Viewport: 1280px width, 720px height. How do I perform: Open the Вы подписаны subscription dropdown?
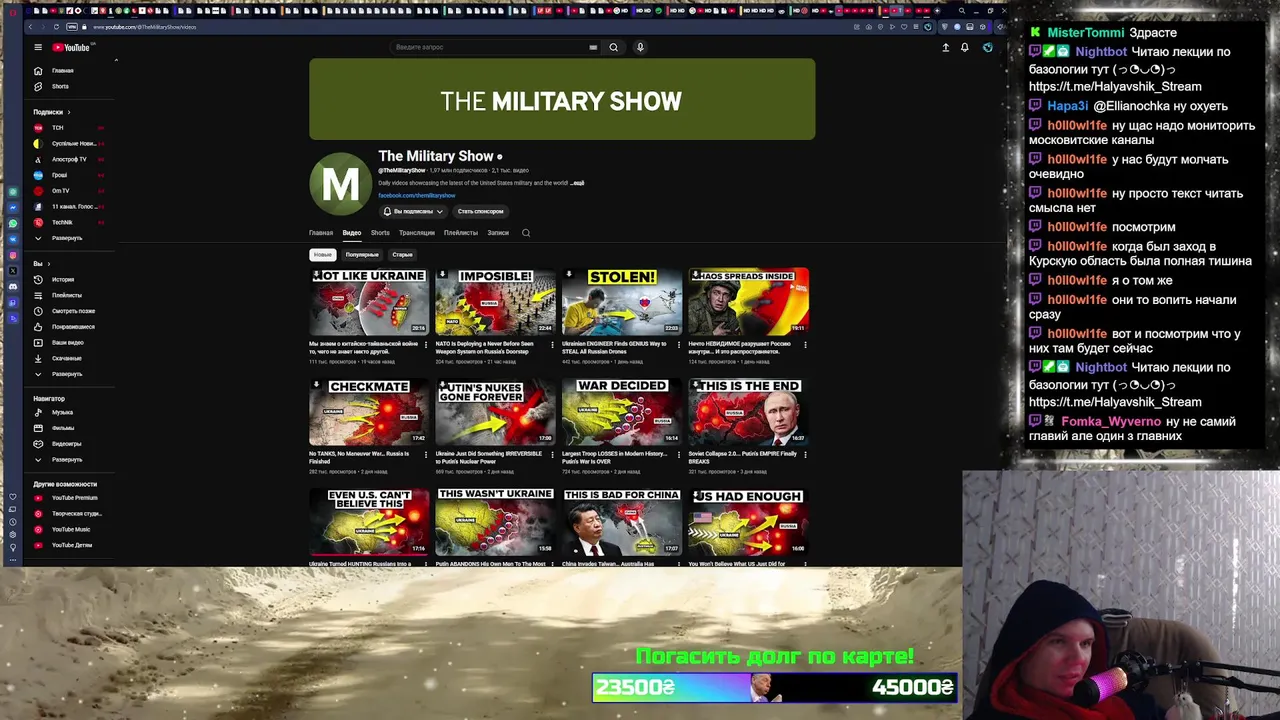(x=413, y=212)
